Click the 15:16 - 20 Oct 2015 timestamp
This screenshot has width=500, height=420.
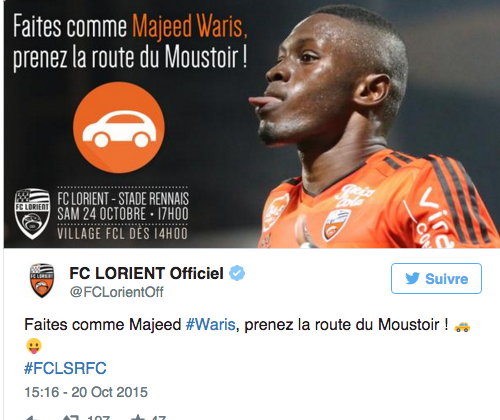click(86, 392)
